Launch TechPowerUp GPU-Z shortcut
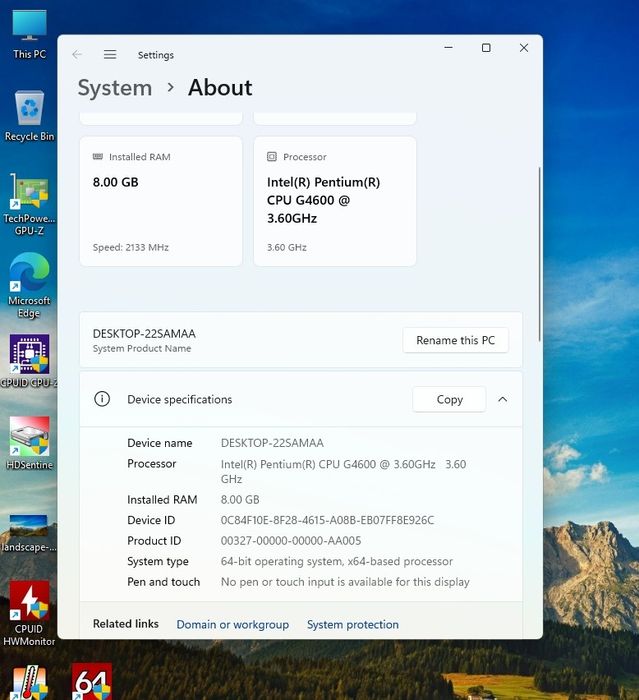The width and height of the screenshot is (639, 700). [x=29, y=204]
